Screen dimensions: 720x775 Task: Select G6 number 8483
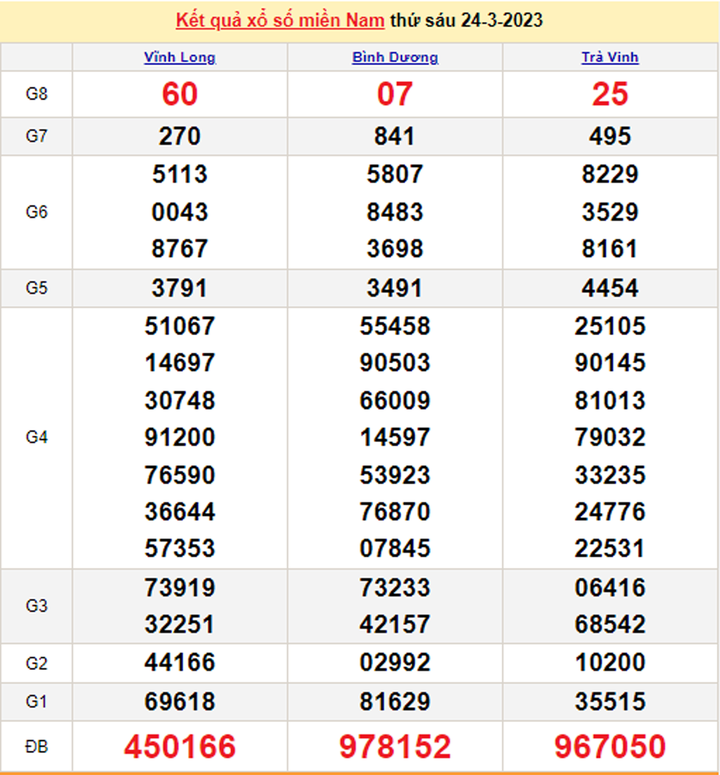click(x=395, y=212)
